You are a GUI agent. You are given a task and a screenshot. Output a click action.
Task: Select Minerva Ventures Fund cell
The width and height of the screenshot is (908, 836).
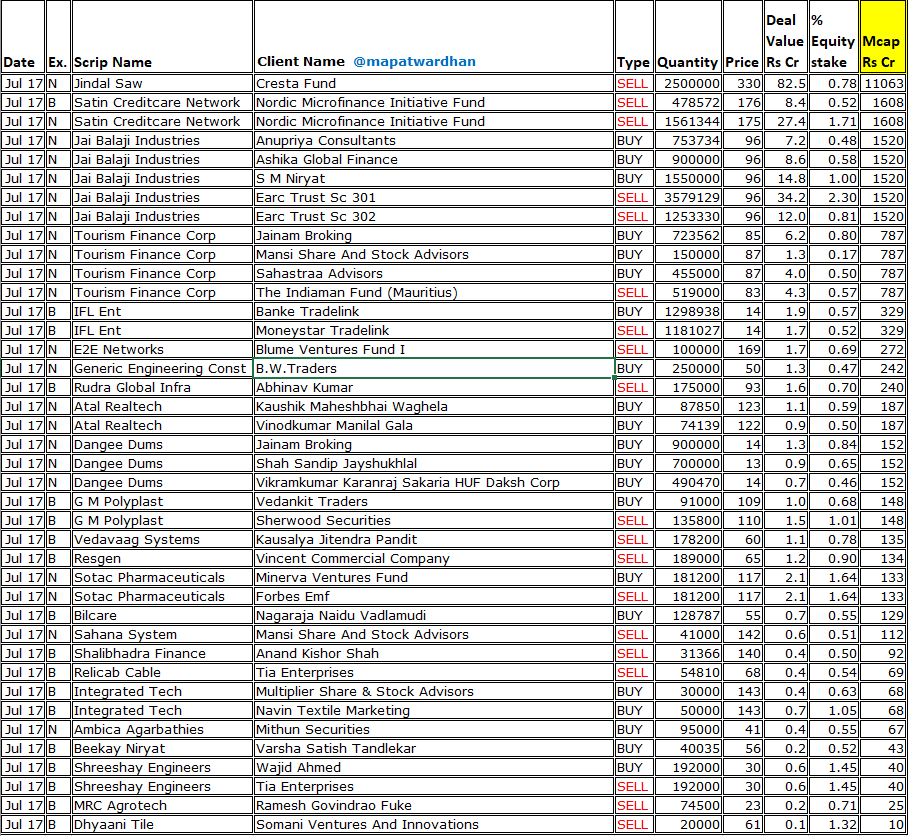tap(434, 577)
